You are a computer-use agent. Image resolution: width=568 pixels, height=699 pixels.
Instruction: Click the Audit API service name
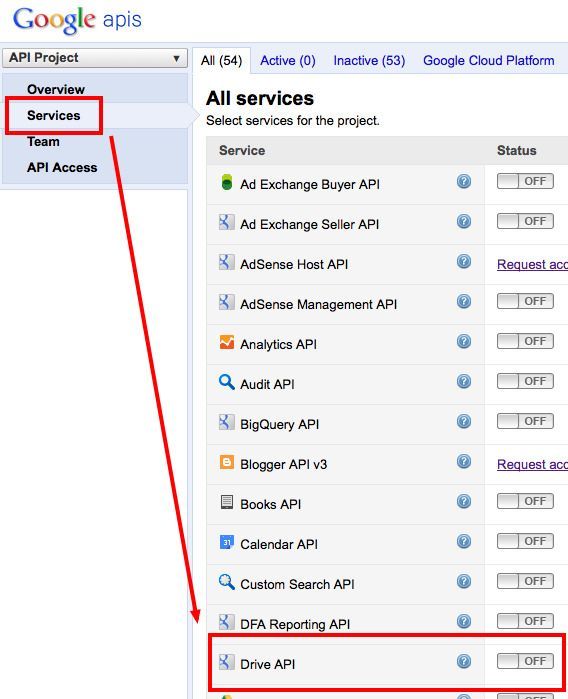267,384
